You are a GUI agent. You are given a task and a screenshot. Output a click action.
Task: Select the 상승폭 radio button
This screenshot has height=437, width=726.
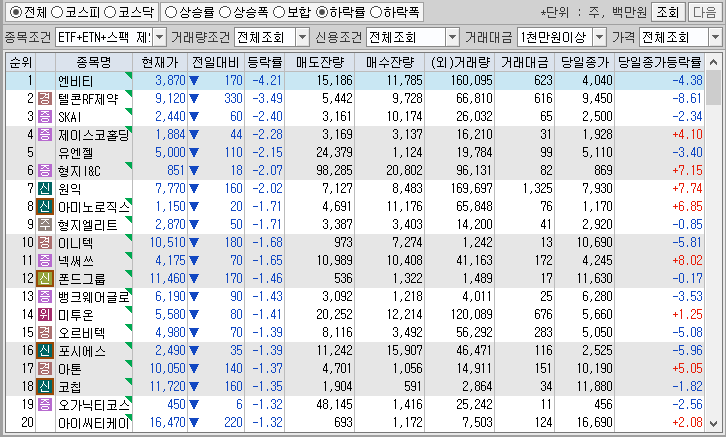coord(225,12)
